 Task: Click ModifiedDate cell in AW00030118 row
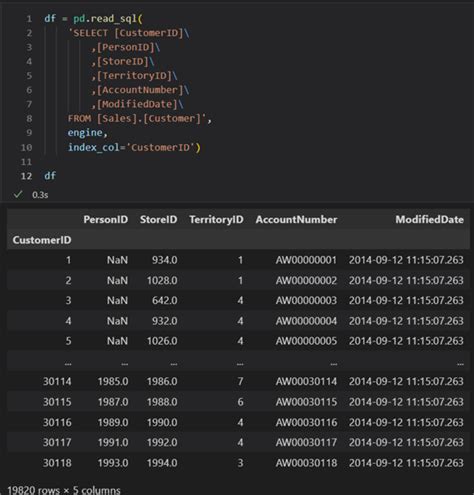406,463
